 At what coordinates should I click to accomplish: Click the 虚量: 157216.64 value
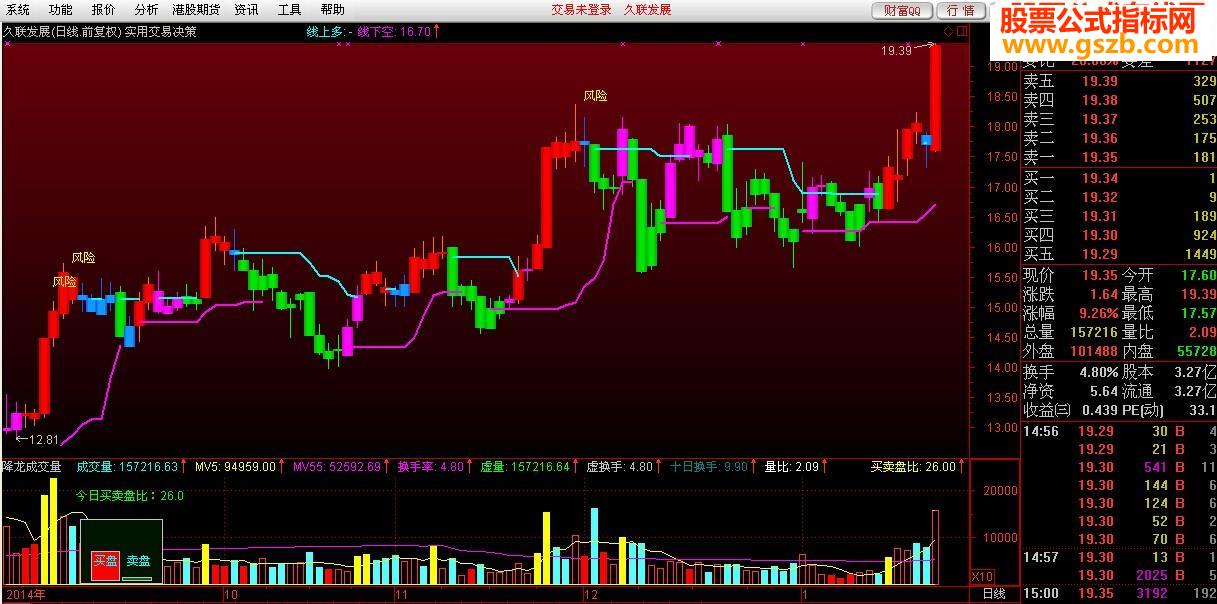tap(525, 466)
